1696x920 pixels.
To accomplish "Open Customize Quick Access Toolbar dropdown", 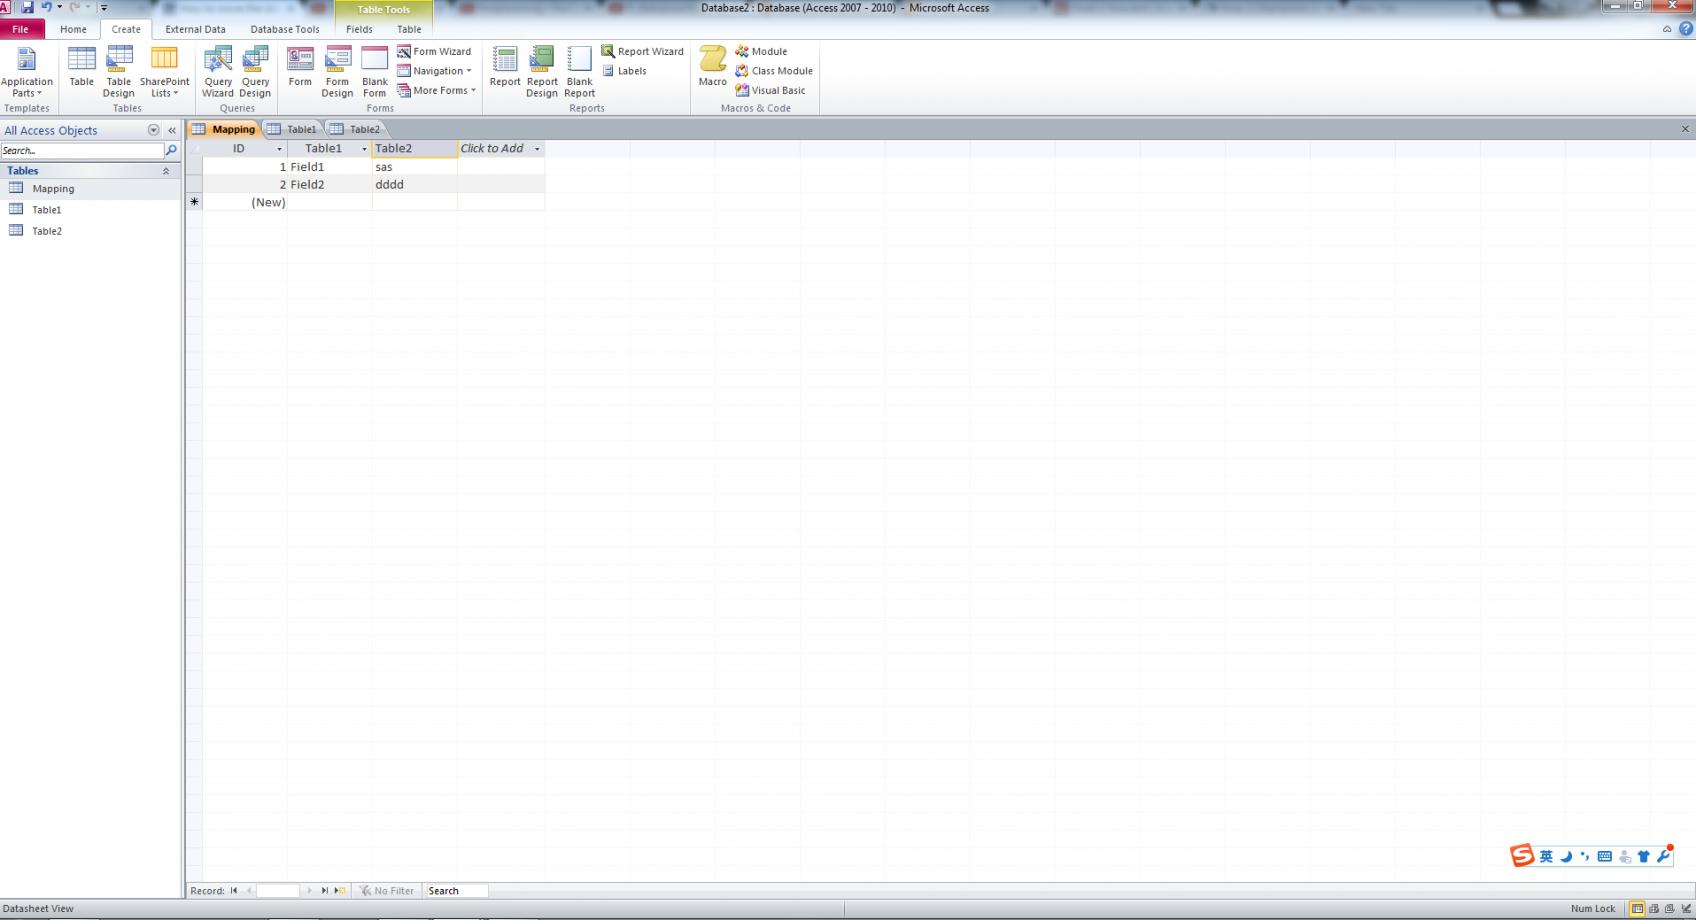I will coord(103,7).
